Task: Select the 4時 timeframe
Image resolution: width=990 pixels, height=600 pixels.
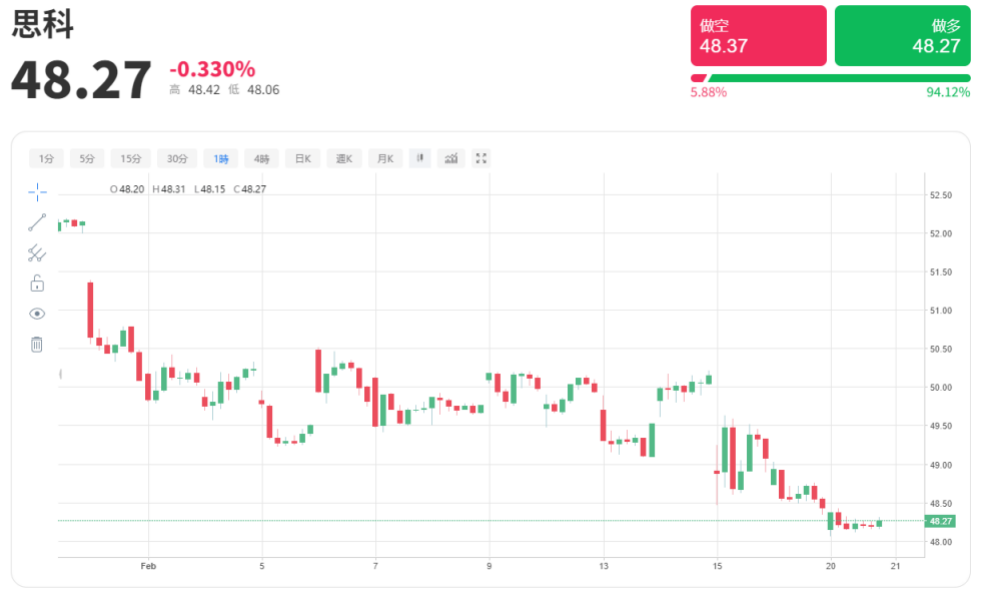Action: point(262,158)
